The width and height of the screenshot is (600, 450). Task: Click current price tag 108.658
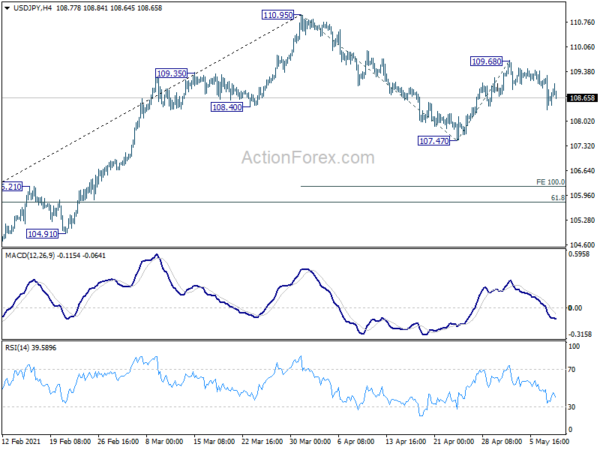pyautogui.click(x=582, y=98)
